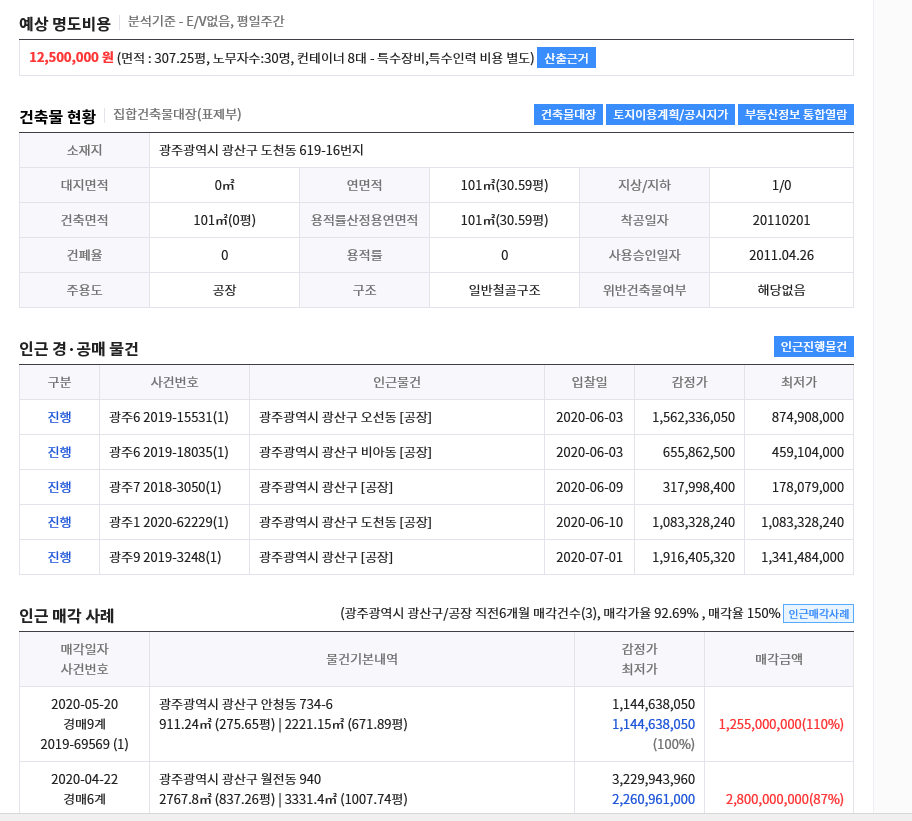The height and width of the screenshot is (821, 912).
Task: Click sale case number 2019-69569 (1)
Action: point(84,744)
